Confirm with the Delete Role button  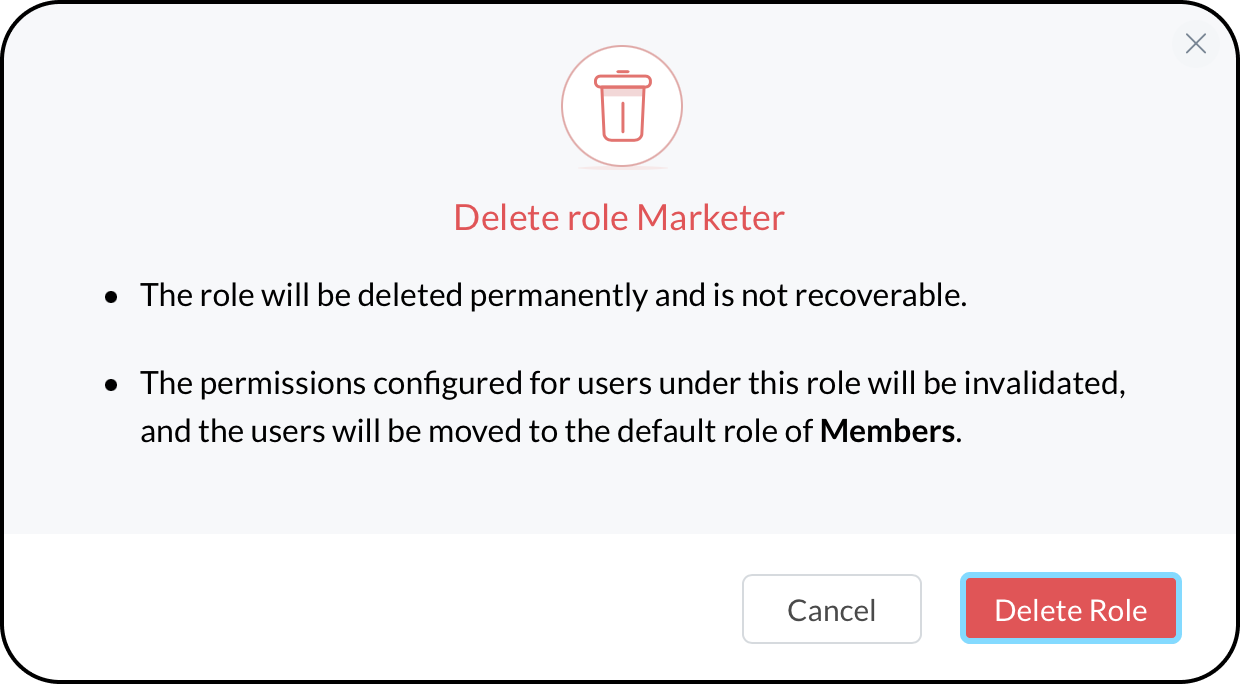1071,608
